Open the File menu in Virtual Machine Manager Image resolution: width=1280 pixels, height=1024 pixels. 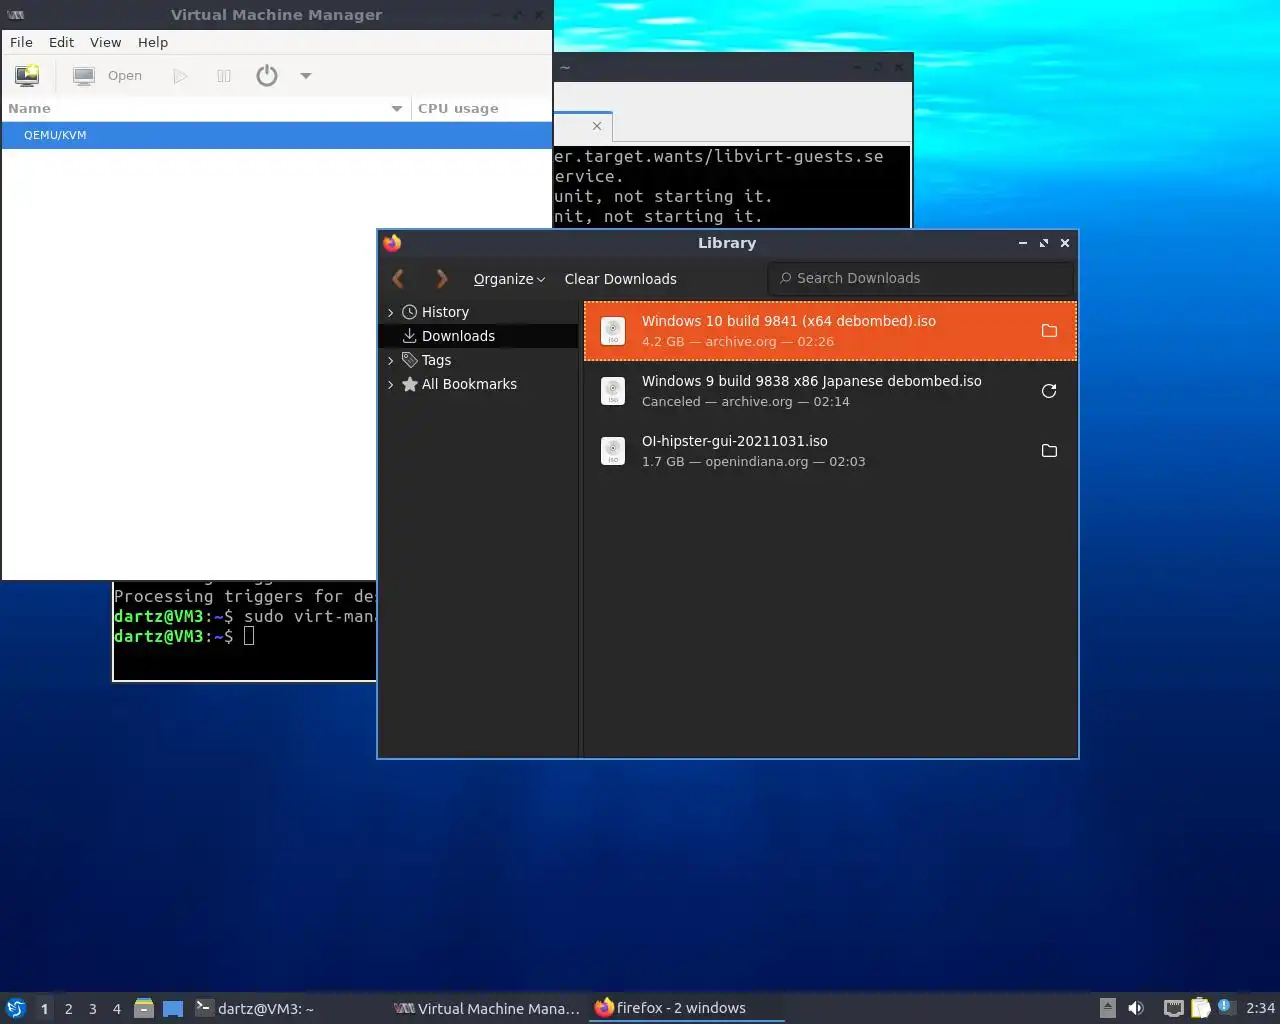point(21,42)
